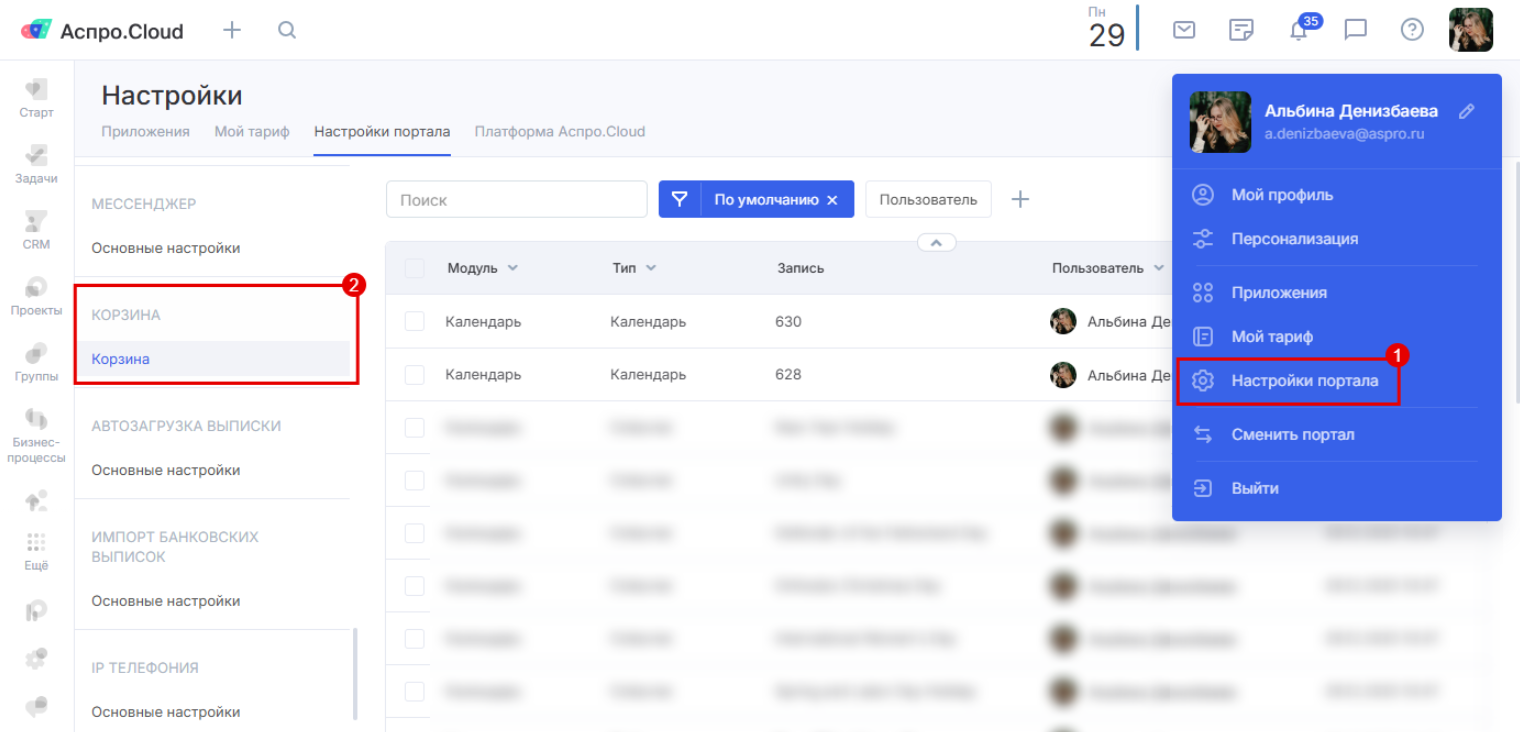Click the mail envelope icon
Image resolution: width=1520 pixels, height=732 pixels.
point(1184,30)
